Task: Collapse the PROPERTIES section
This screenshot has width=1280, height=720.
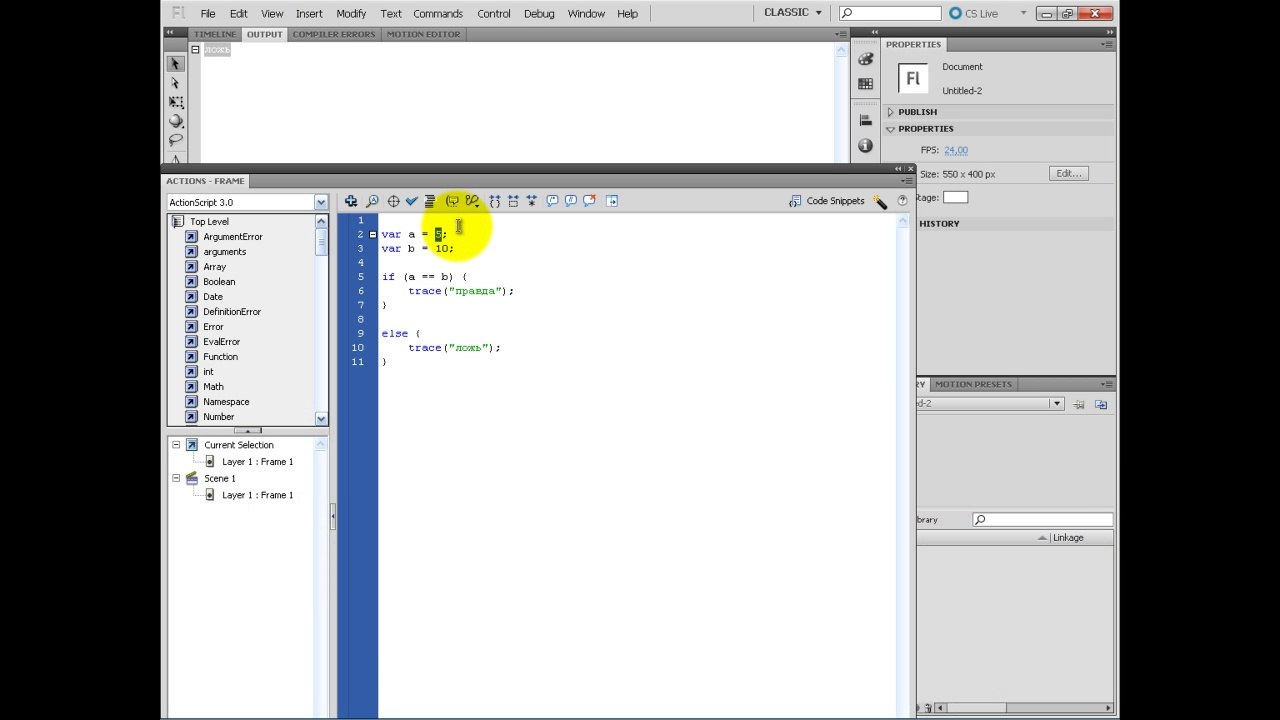Action: (x=890, y=129)
